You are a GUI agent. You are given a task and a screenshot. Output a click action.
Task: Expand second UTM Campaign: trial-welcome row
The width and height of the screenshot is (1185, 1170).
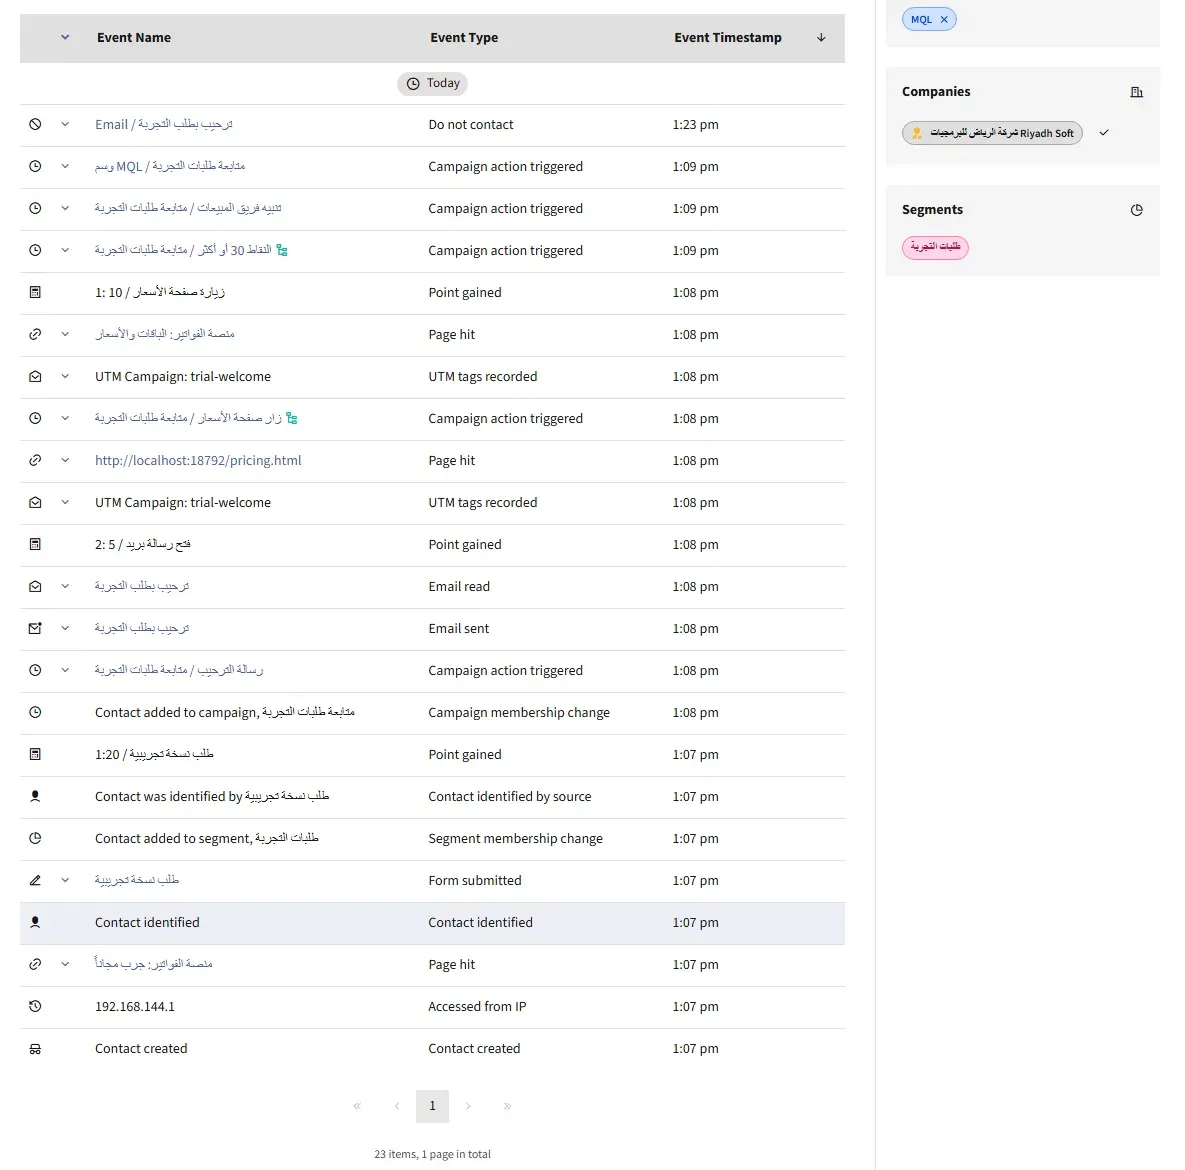pyautogui.click(x=65, y=503)
